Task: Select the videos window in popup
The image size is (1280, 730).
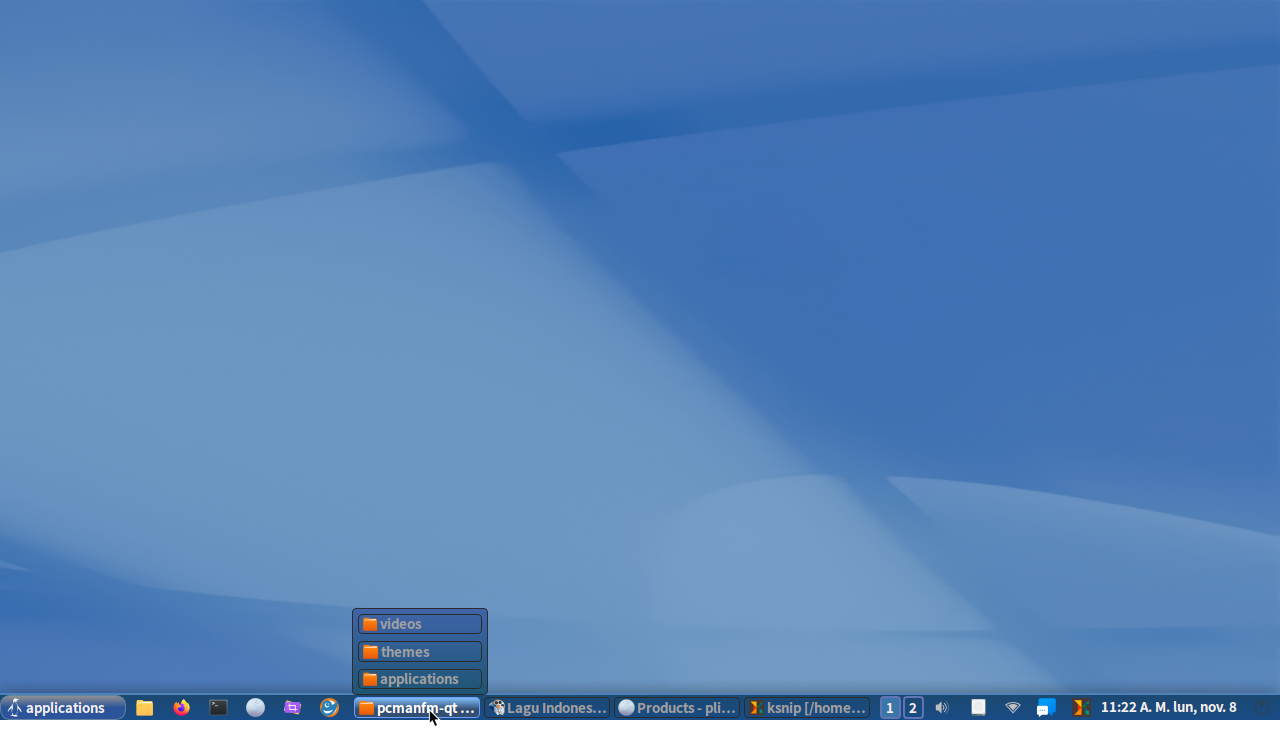Action: 420,624
